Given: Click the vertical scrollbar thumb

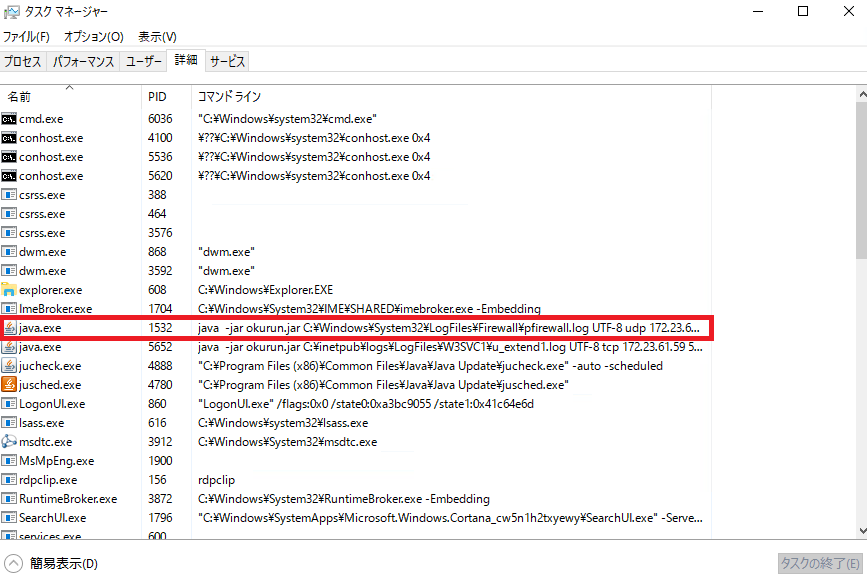Looking at the screenshot, I should (x=861, y=180).
